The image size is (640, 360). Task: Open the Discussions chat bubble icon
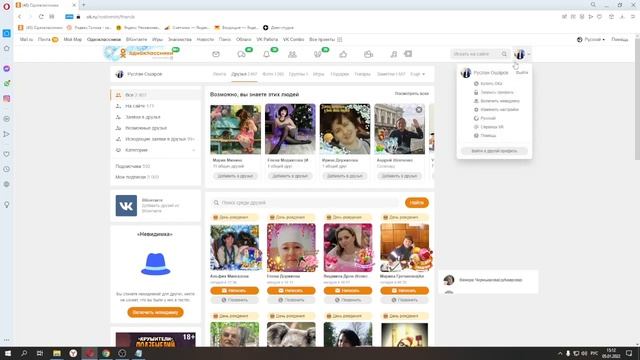coord(242,54)
